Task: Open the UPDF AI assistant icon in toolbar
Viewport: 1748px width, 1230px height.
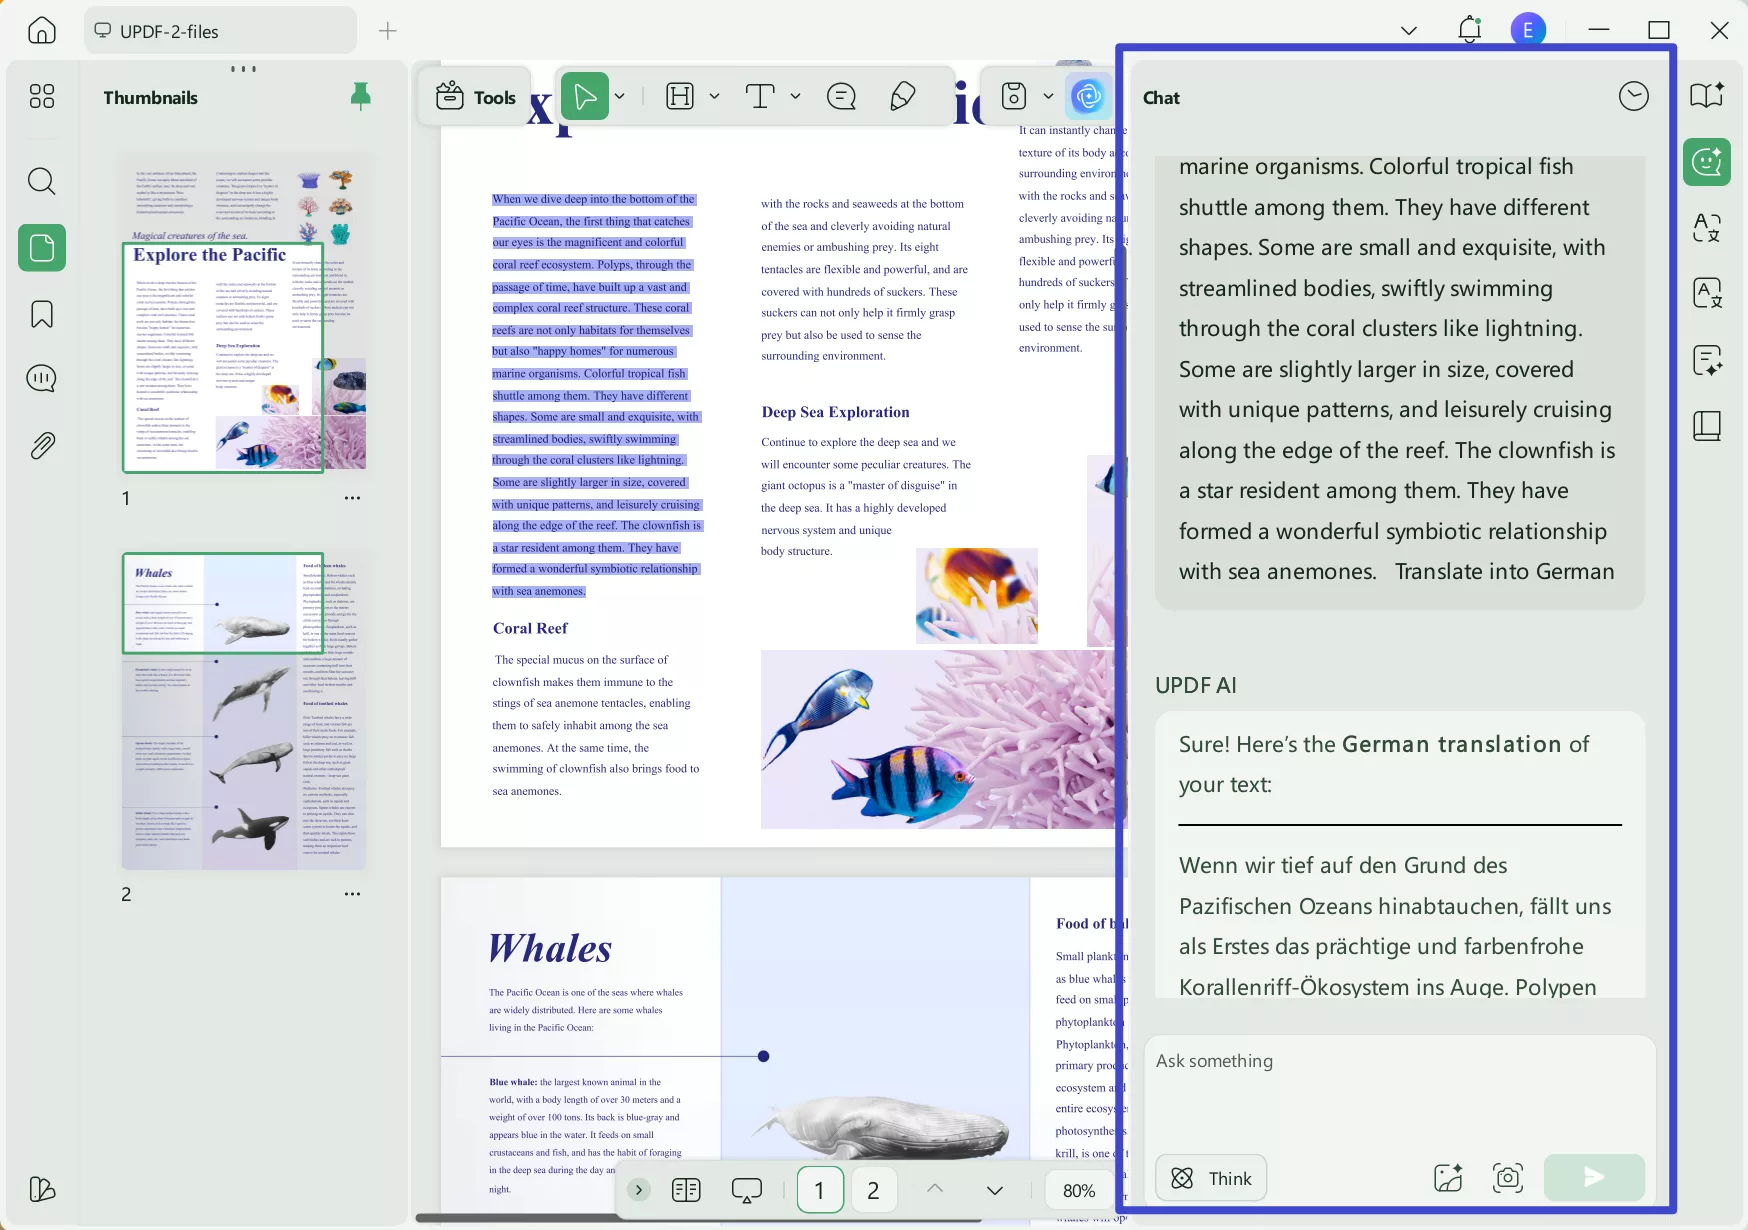Action: pyautogui.click(x=1089, y=96)
